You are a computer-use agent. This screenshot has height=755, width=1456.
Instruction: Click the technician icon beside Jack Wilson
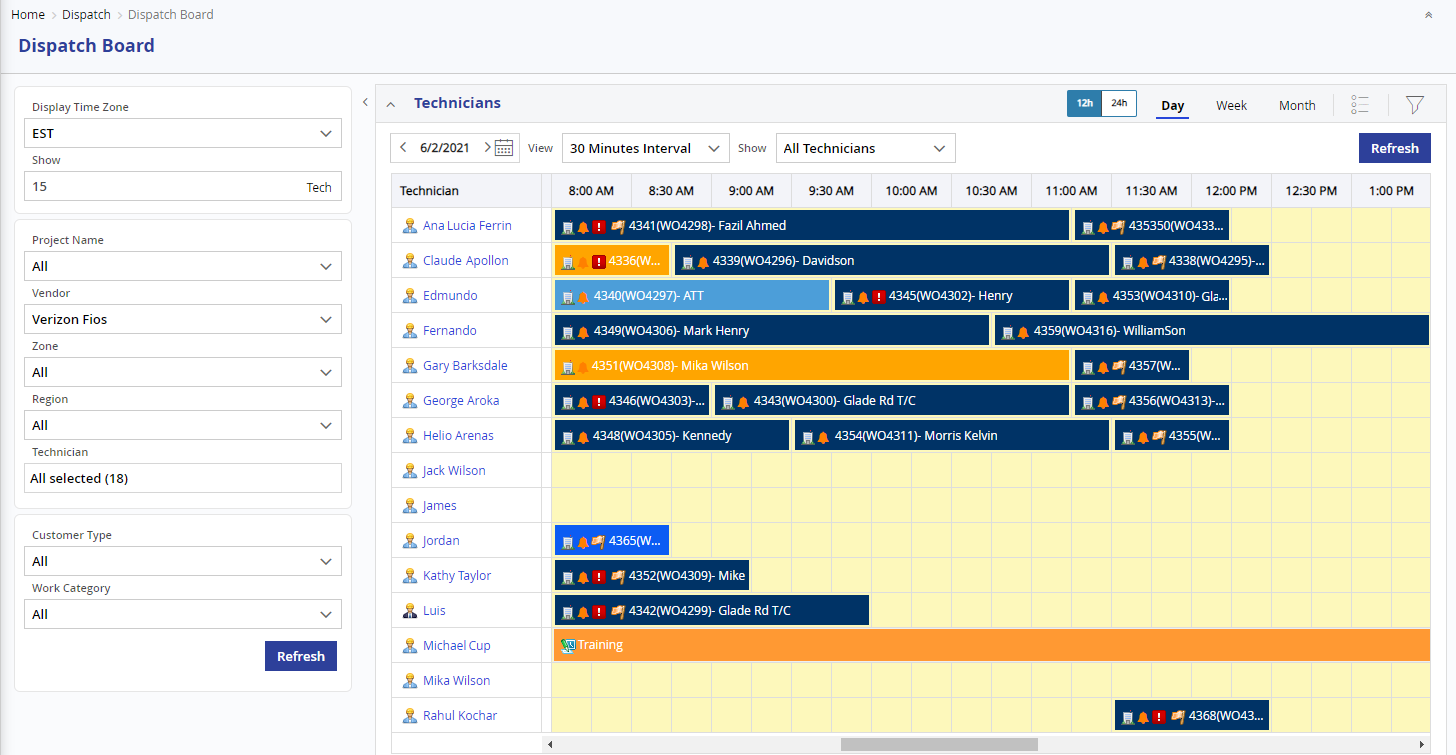click(410, 470)
